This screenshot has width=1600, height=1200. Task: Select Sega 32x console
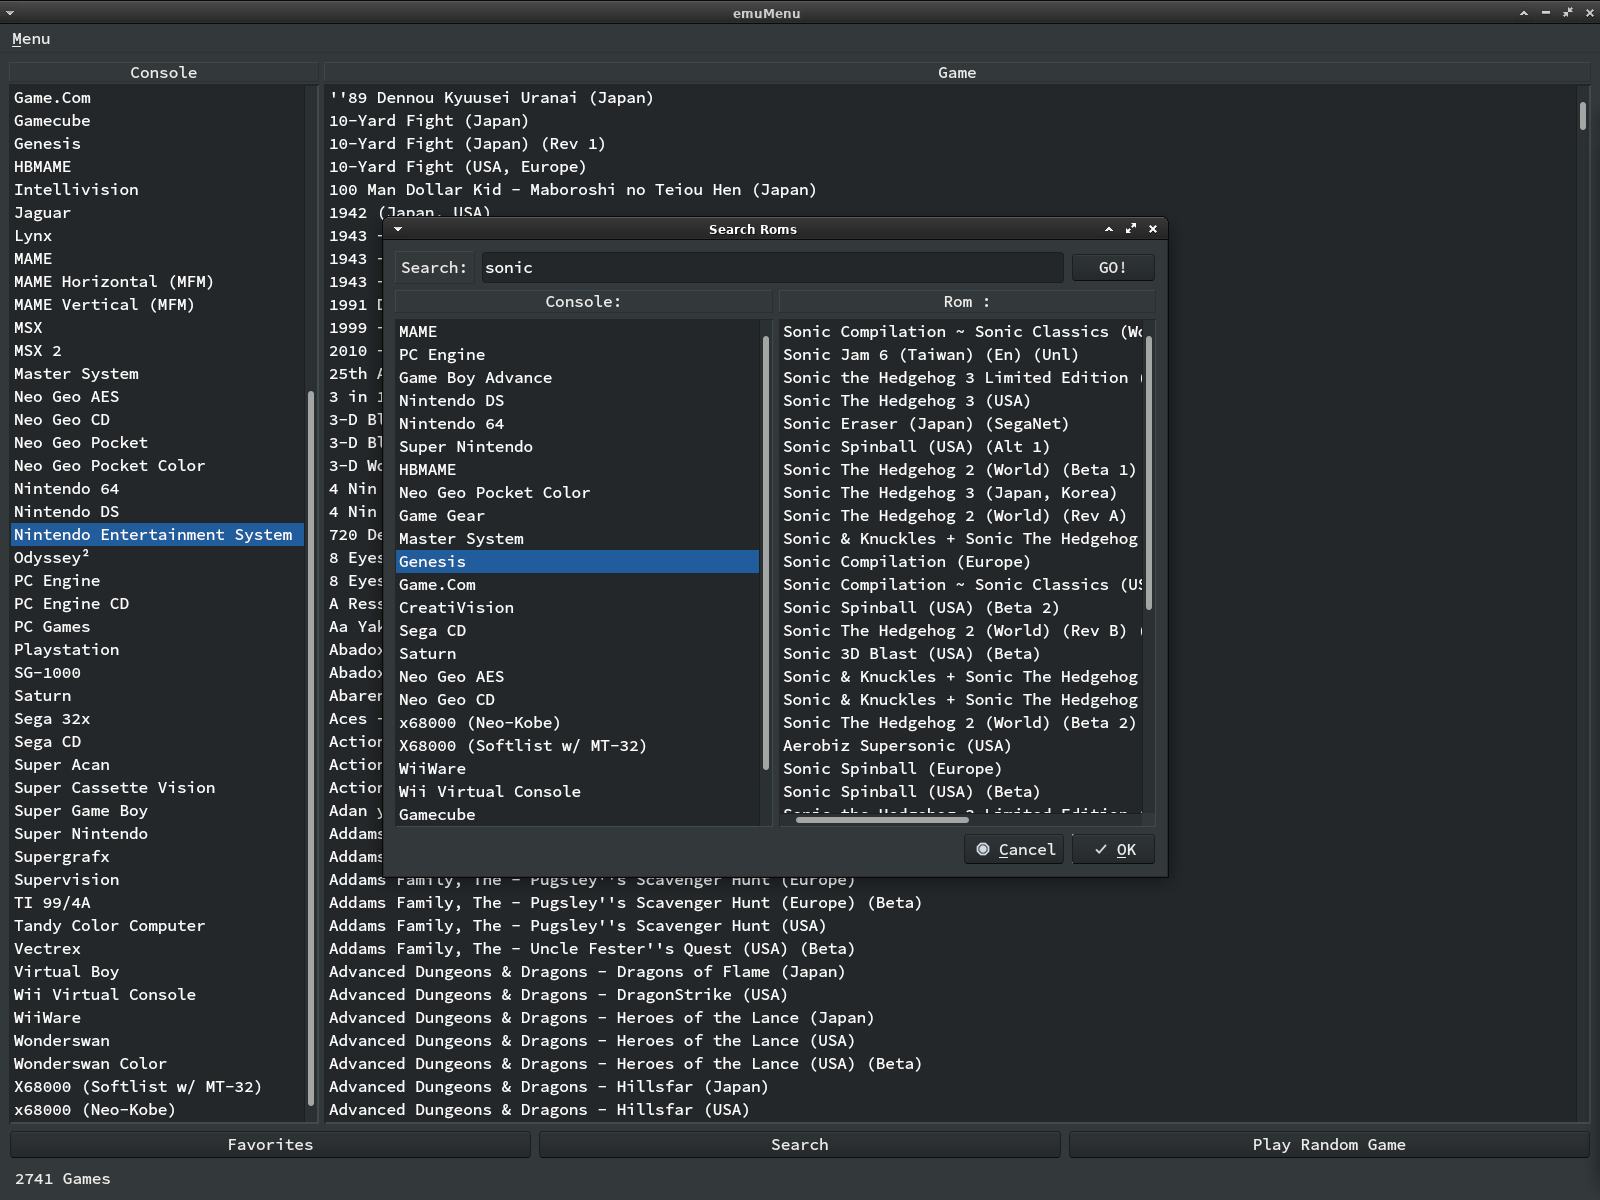157,719
